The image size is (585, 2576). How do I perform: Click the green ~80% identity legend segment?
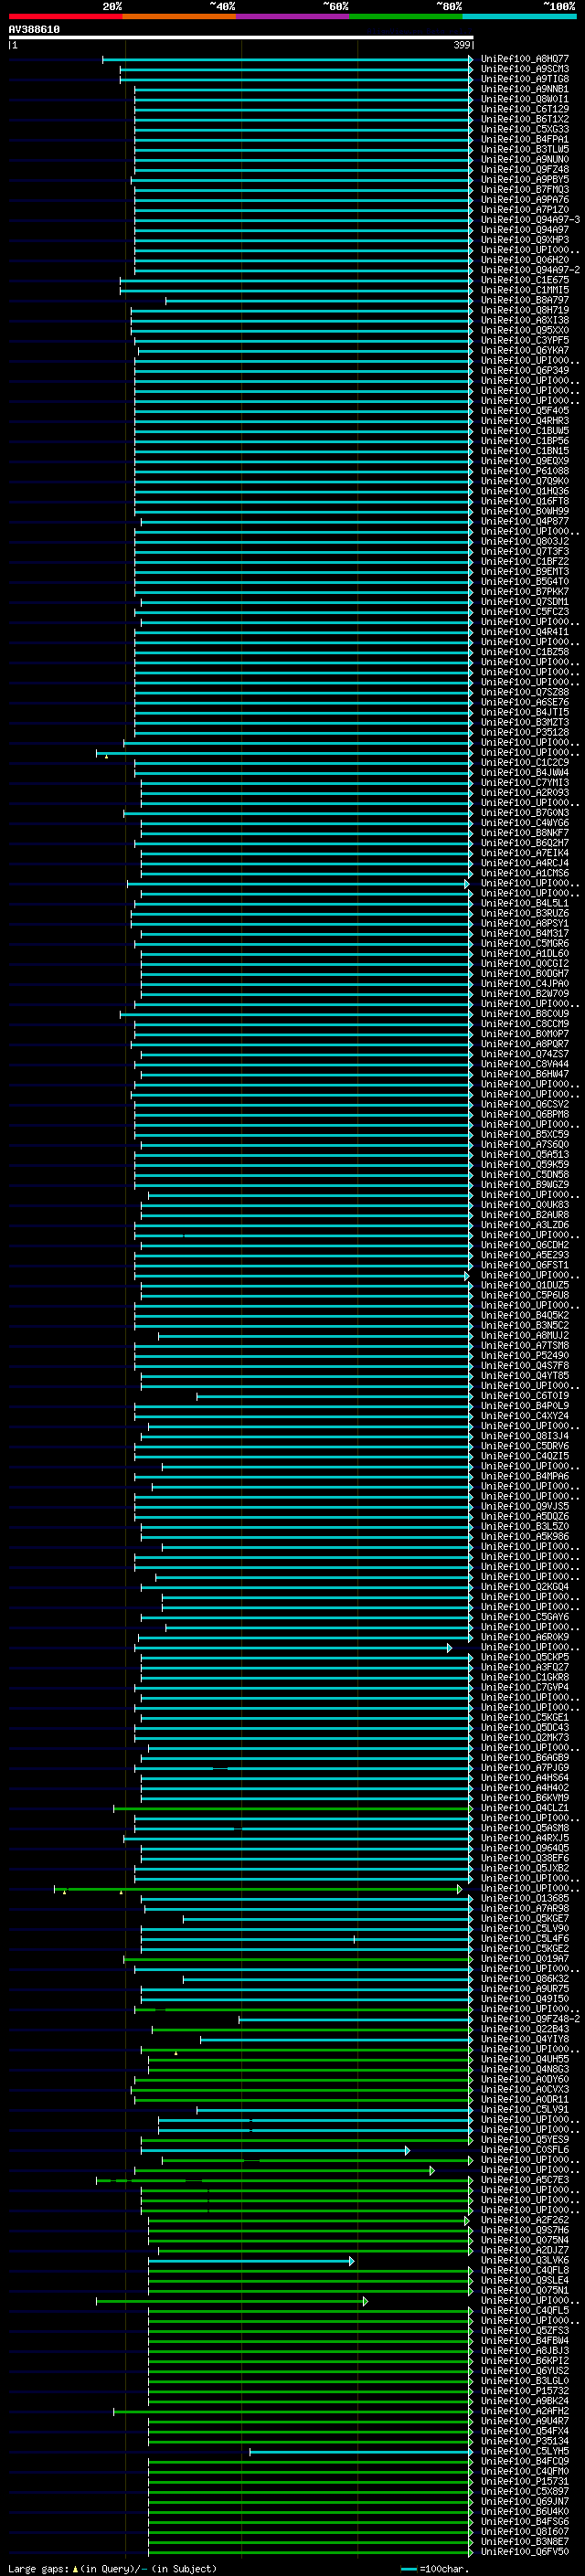[x=406, y=16]
